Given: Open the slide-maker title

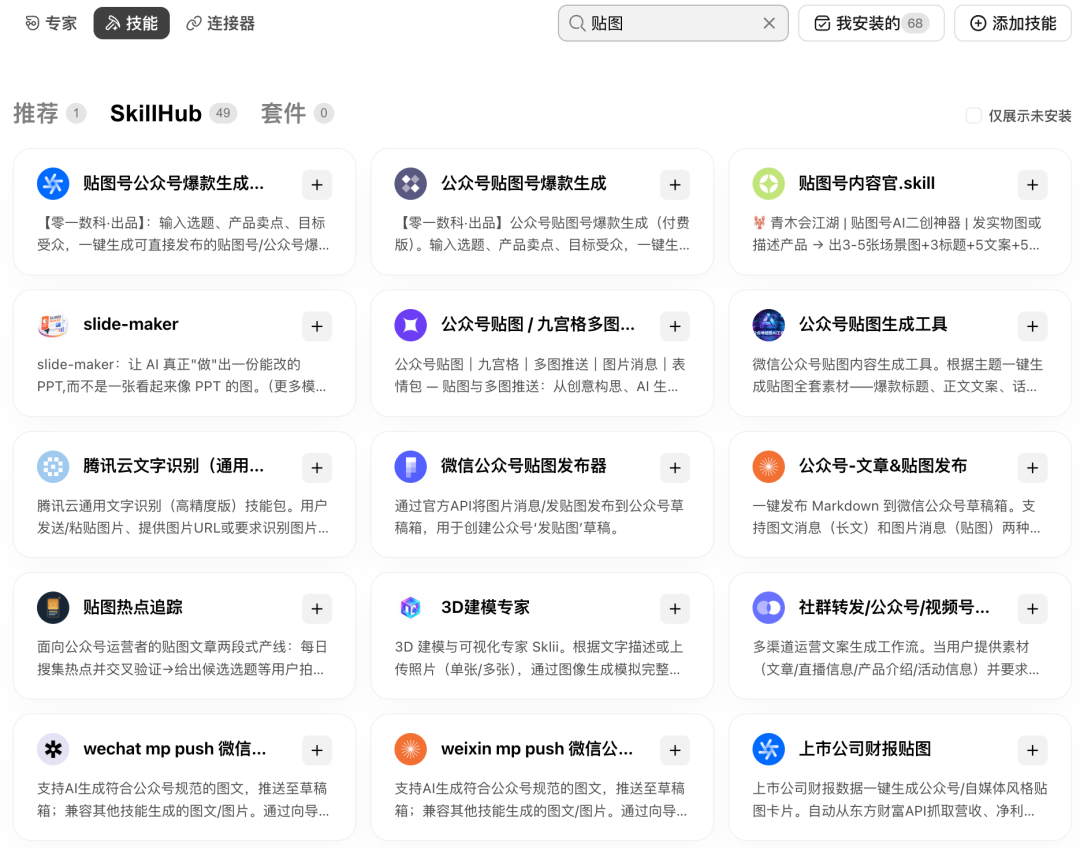Looking at the screenshot, I should coord(131,324).
